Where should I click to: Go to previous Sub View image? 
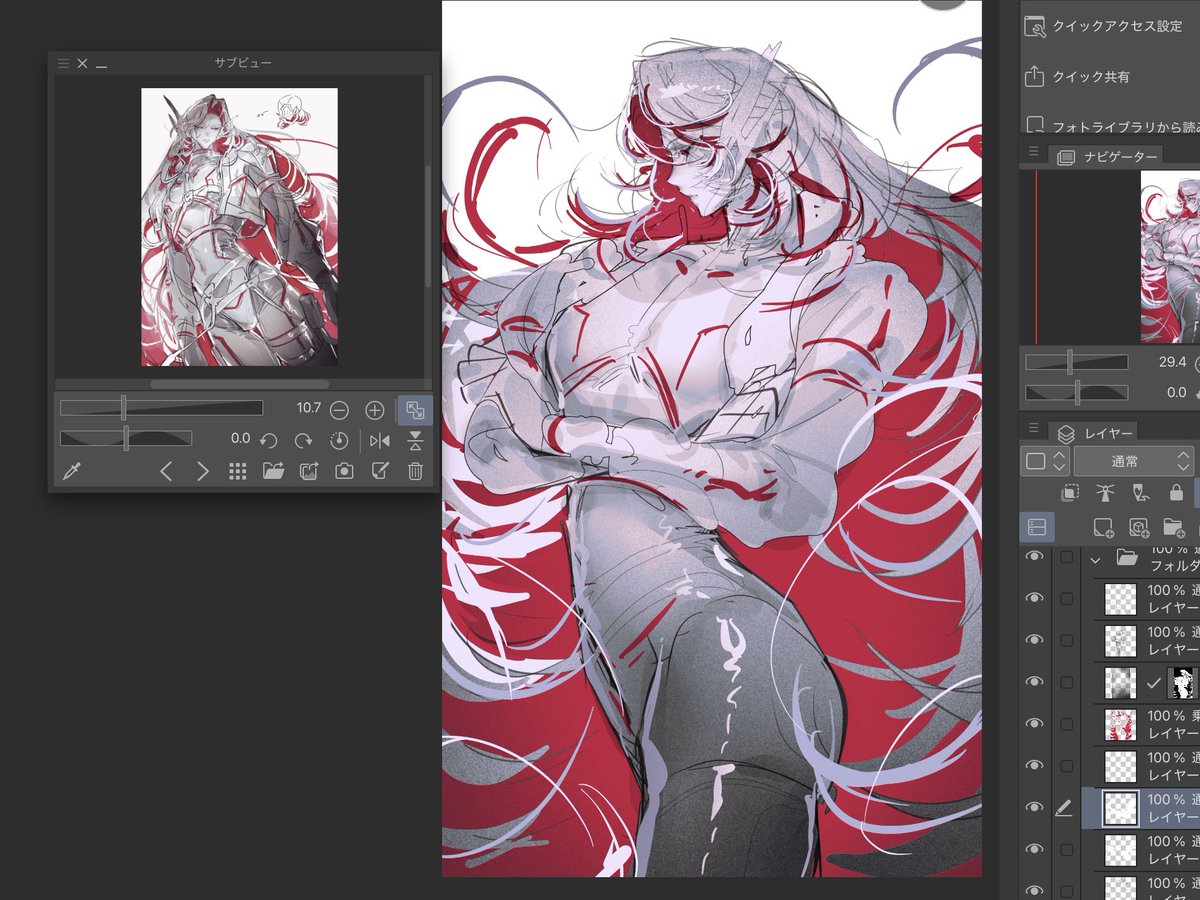(x=167, y=471)
